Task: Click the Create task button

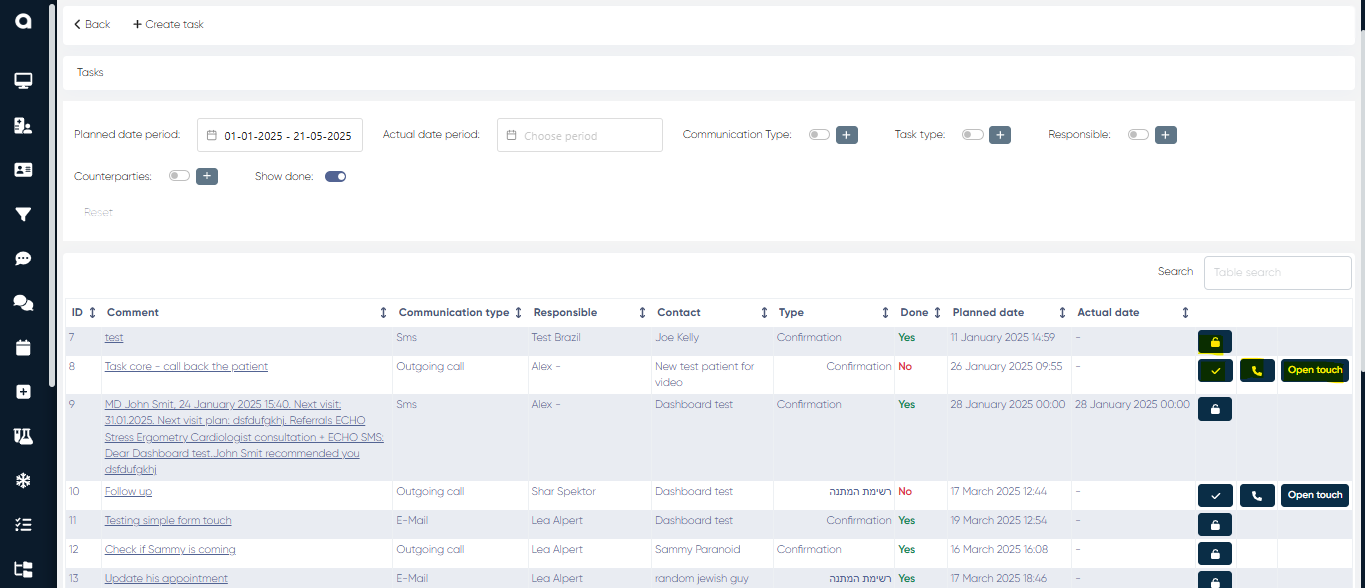Action: click(x=168, y=24)
